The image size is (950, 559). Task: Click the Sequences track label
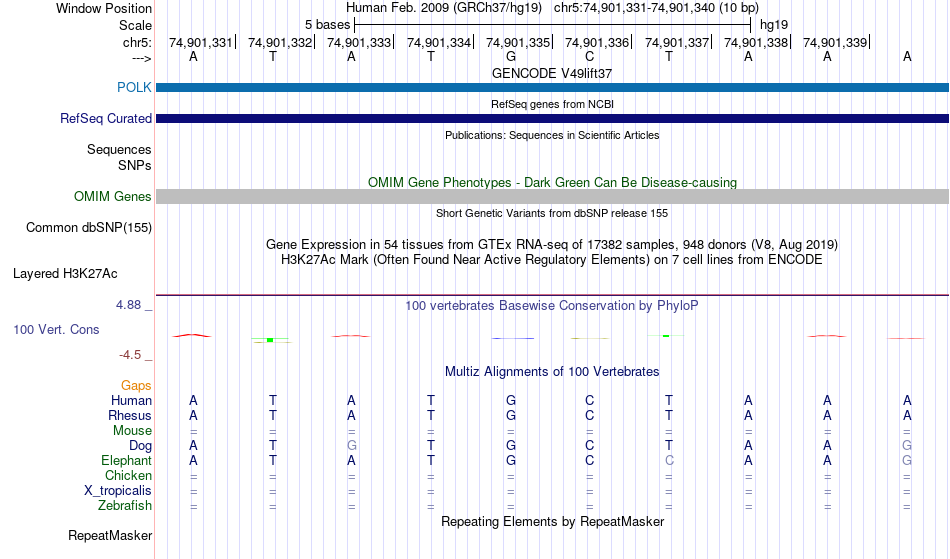point(119,150)
